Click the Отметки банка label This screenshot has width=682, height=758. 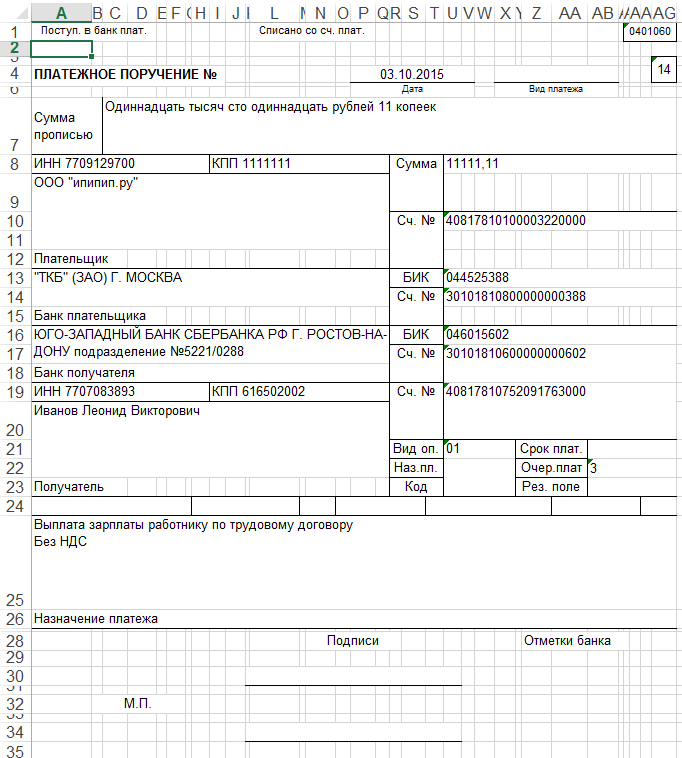[567, 641]
